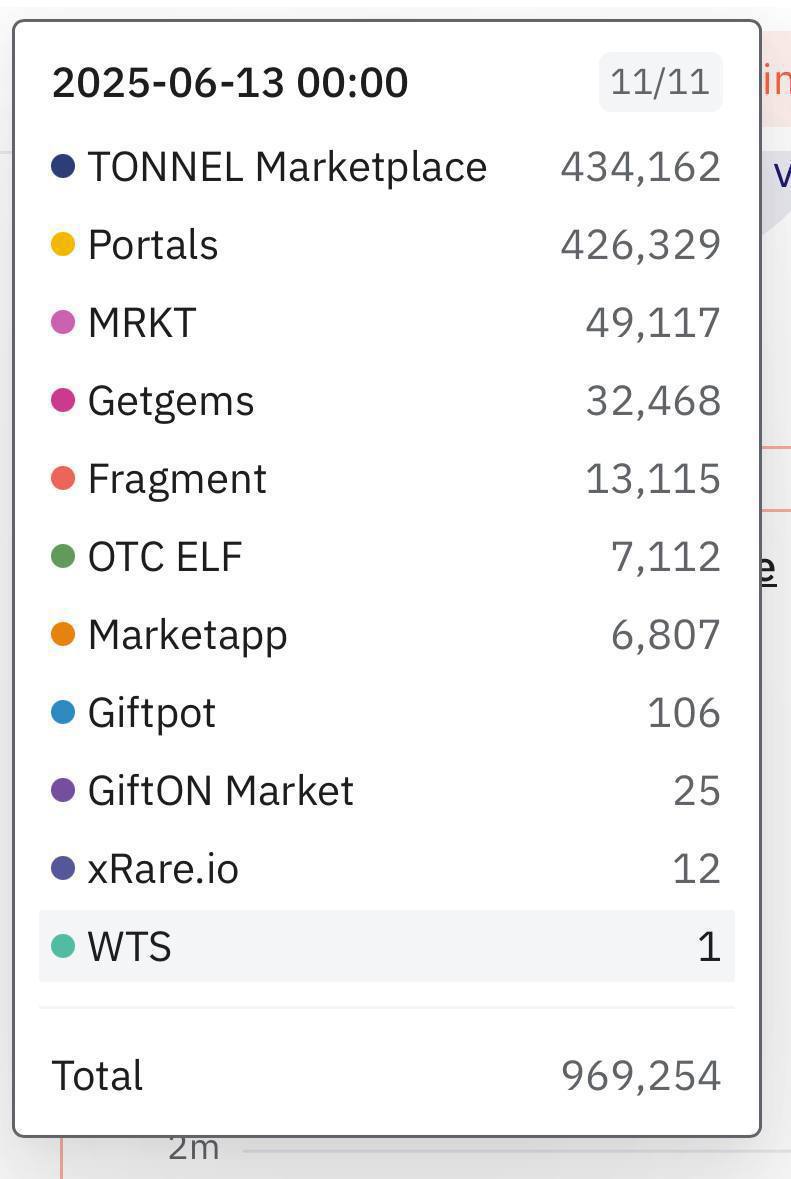Click the orange Marketapp color dot
The image size is (791, 1179).
pyautogui.click(x=63, y=635)
